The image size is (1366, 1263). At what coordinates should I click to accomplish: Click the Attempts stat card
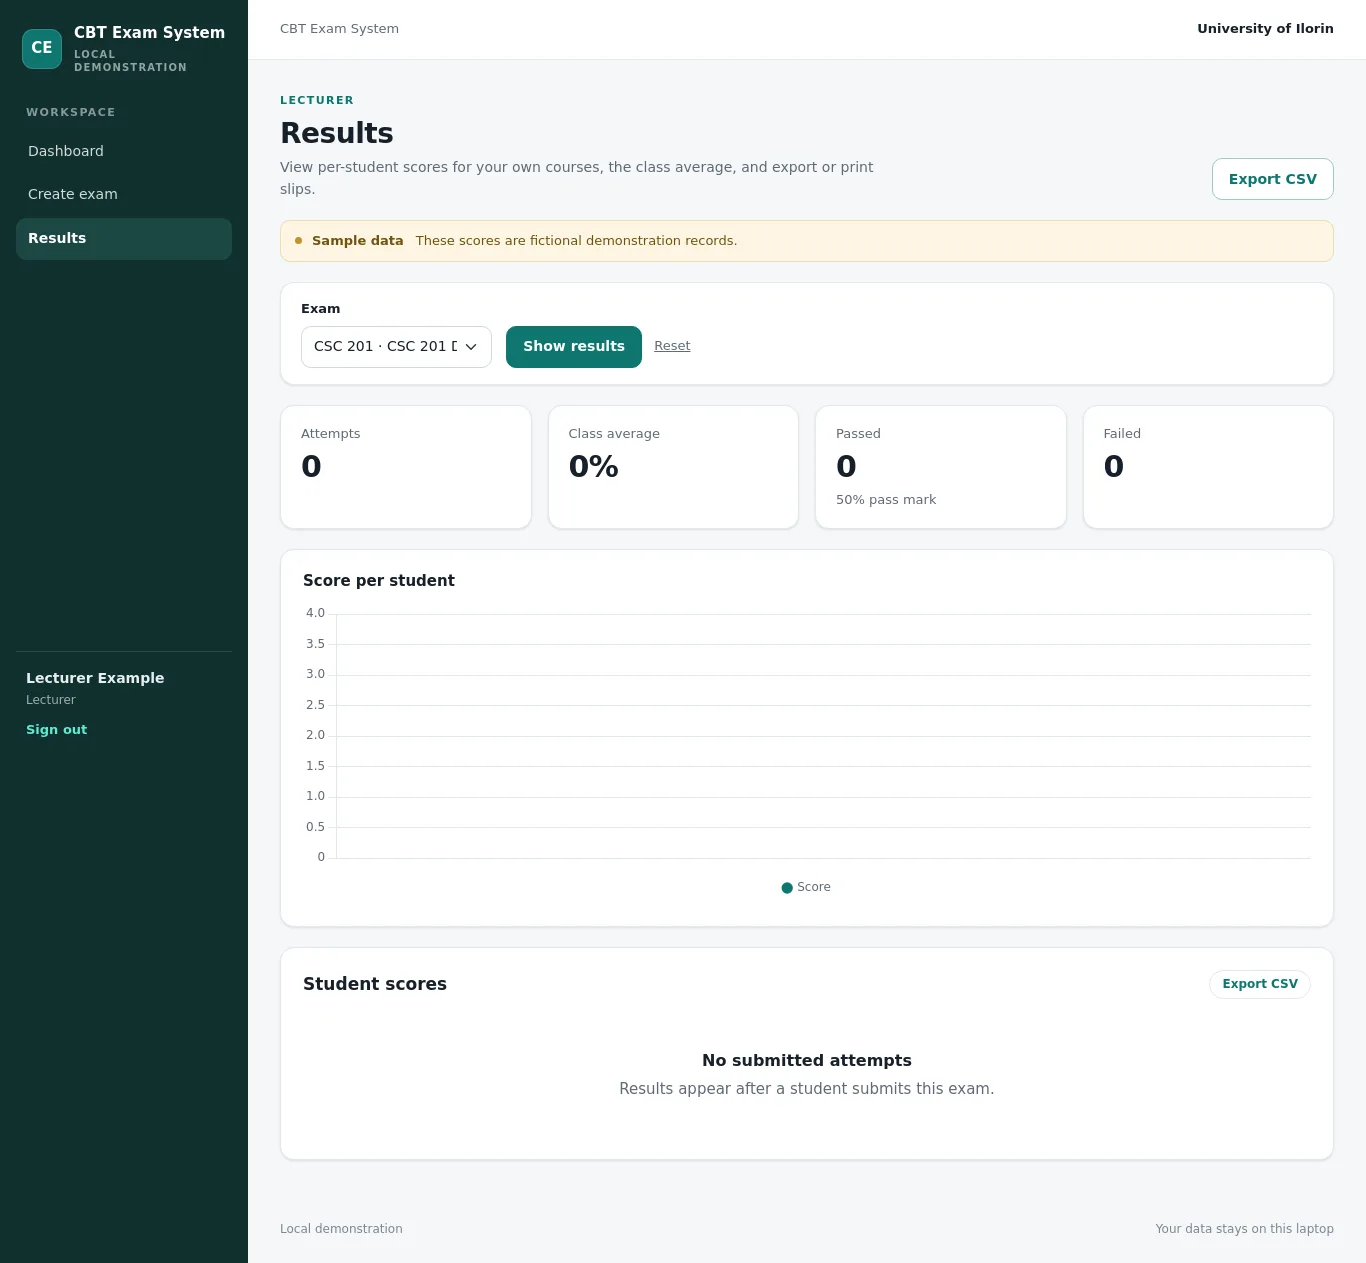click(x=406, y=467)
